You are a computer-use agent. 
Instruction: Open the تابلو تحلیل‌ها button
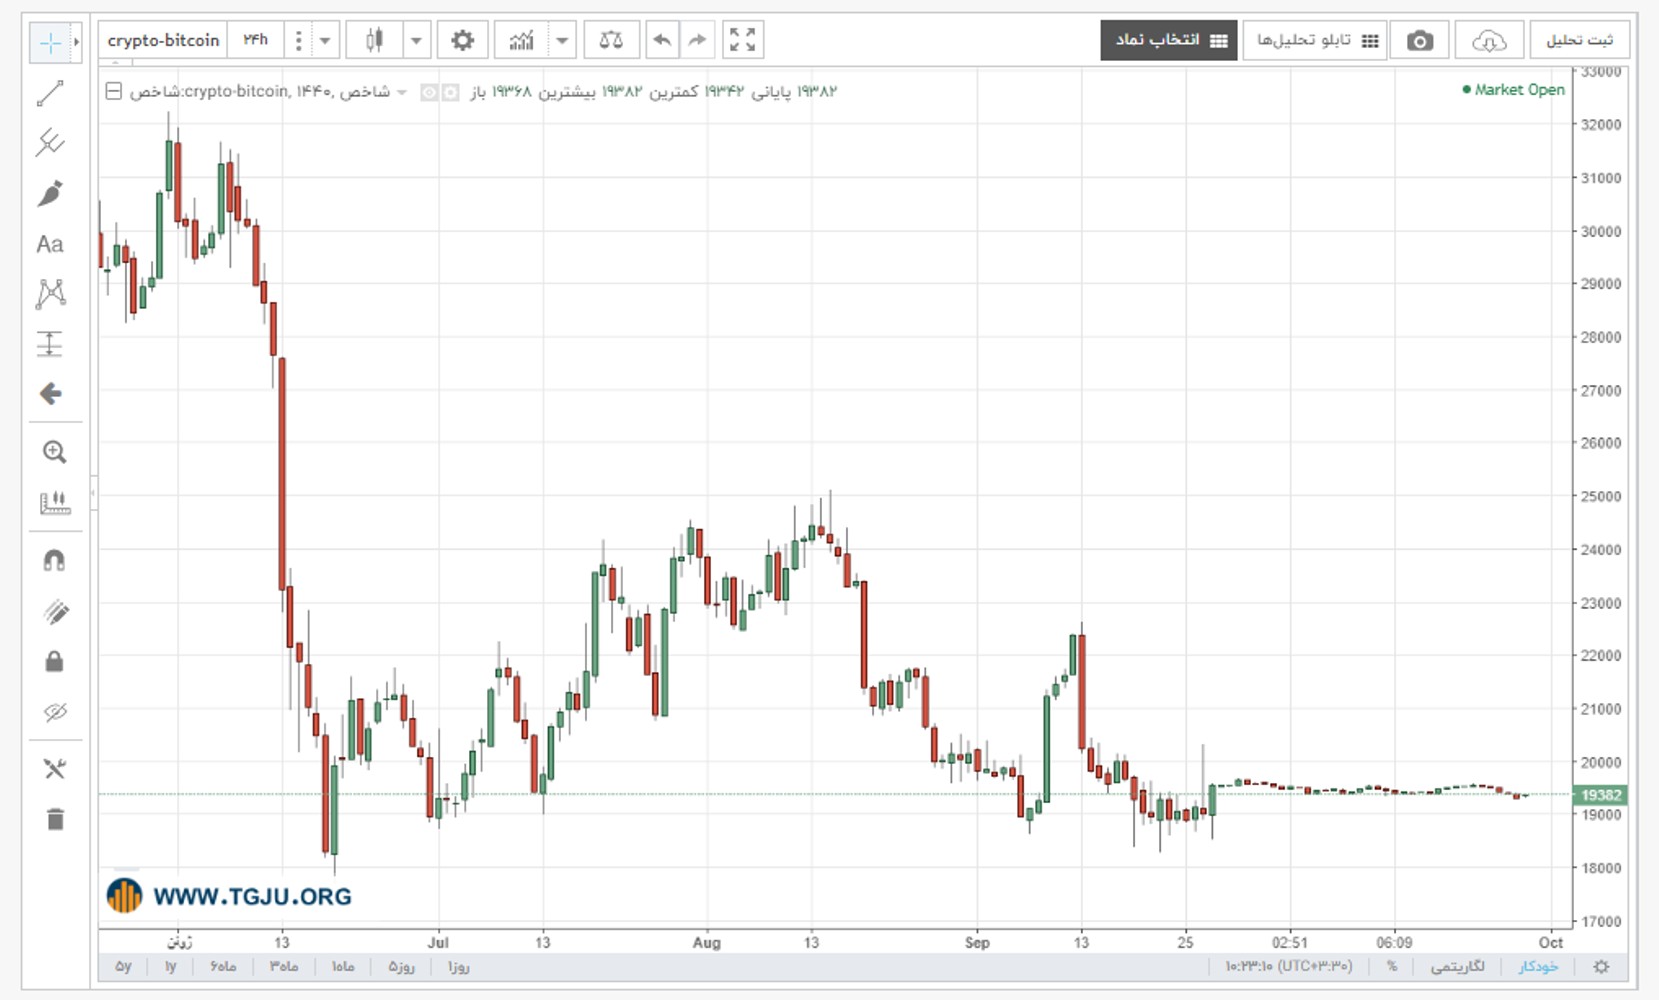tap(1315, 40)
